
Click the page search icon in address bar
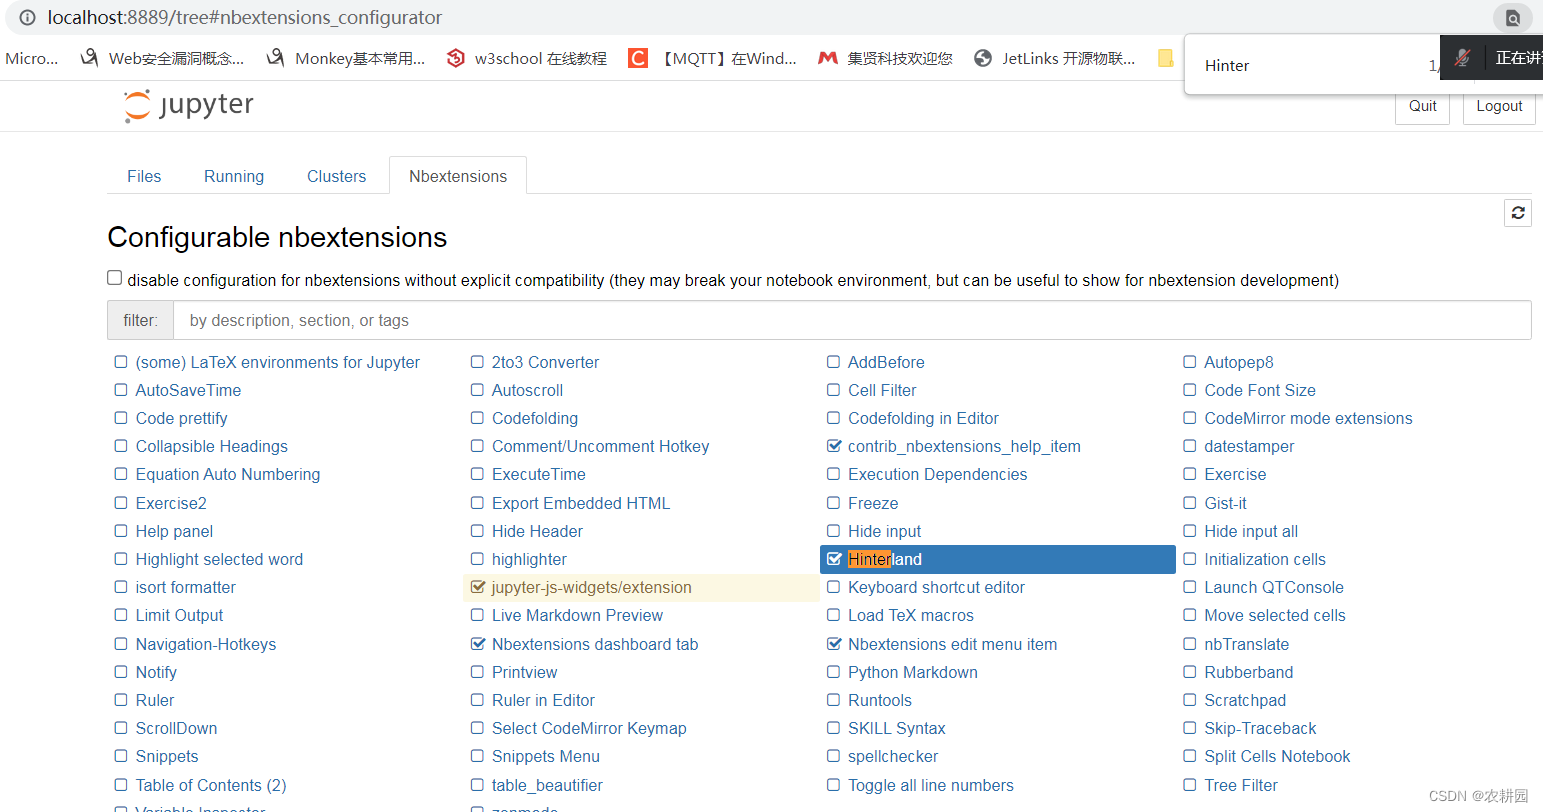coord(1513,18)
